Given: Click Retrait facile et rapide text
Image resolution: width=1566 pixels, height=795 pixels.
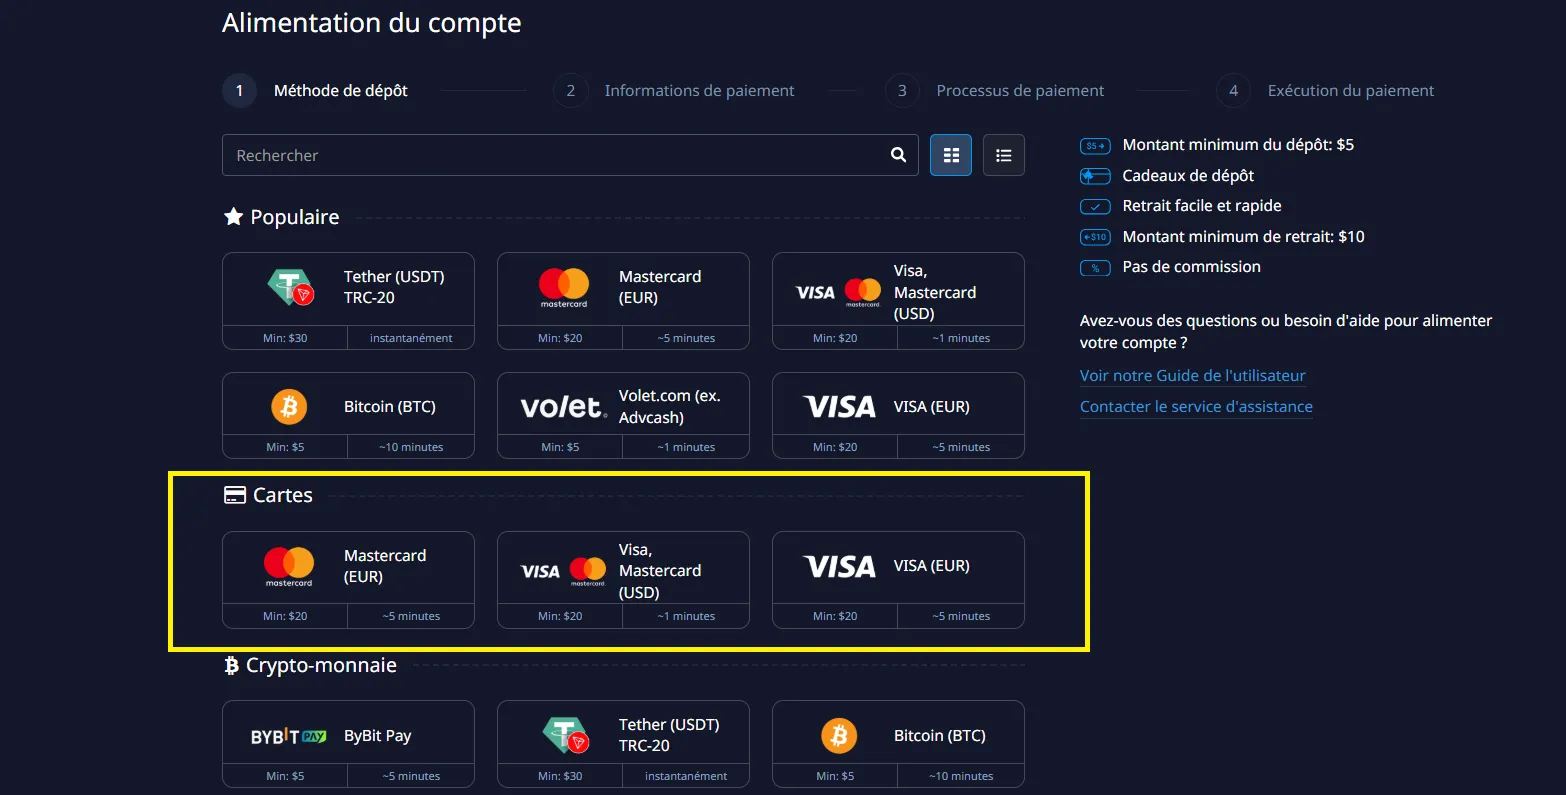Looking at the screenshot, I should [x=1202, y=206].
